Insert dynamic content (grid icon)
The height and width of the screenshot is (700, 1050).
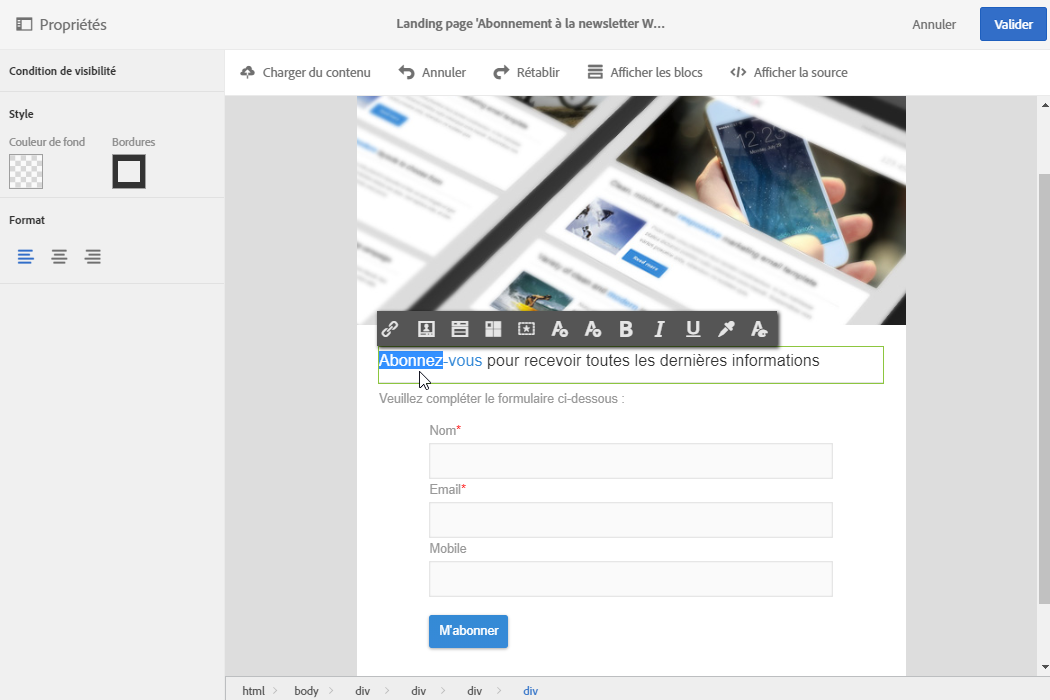click(493, 329)
